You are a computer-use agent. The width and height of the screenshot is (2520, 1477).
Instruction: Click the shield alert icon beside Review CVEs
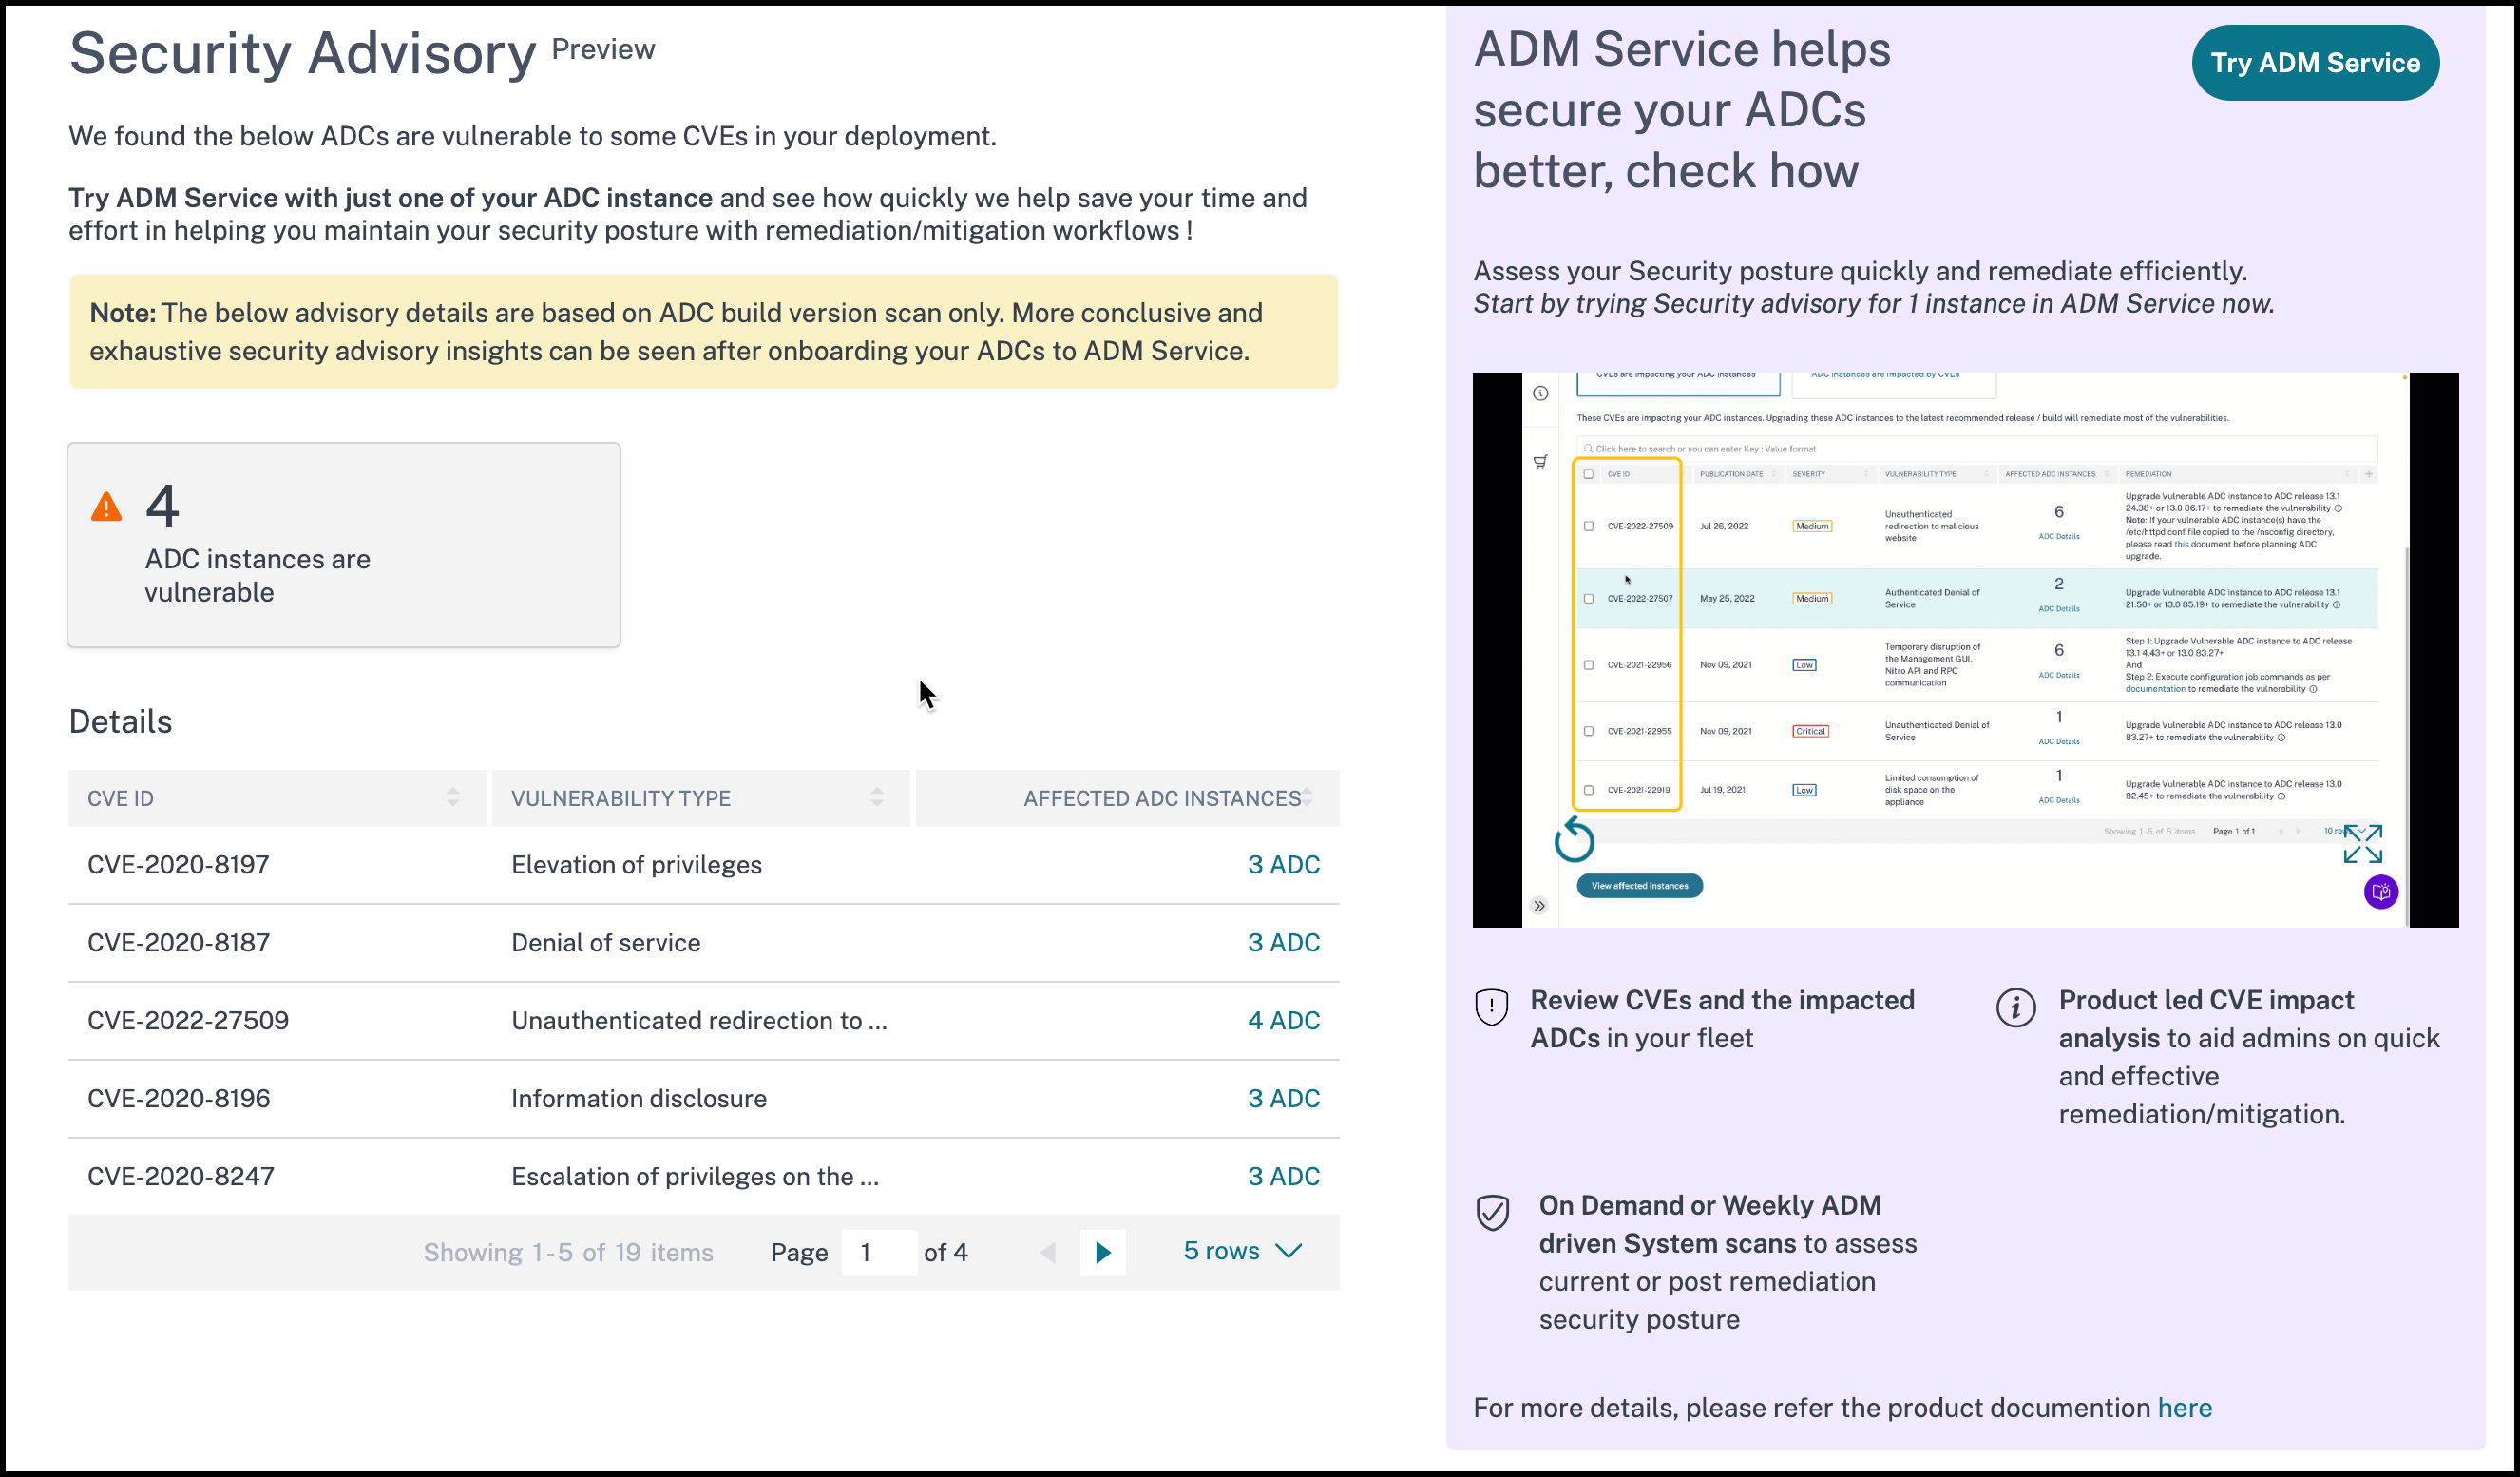(1491, 1007)
